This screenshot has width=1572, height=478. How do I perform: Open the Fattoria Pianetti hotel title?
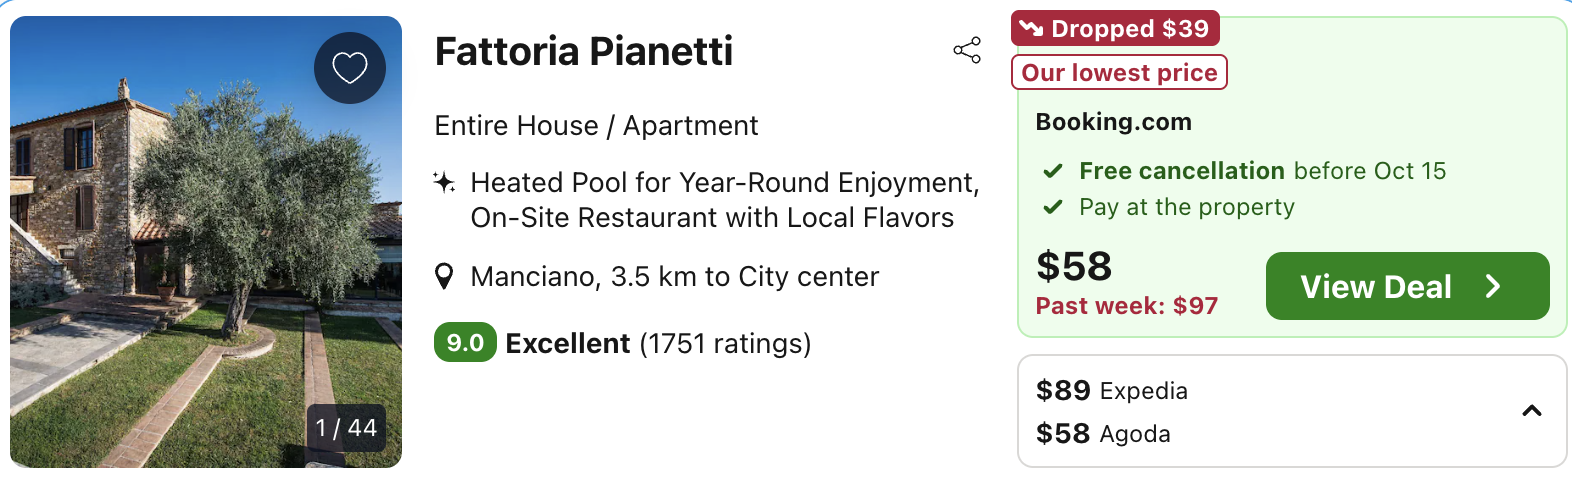(584, 52)
